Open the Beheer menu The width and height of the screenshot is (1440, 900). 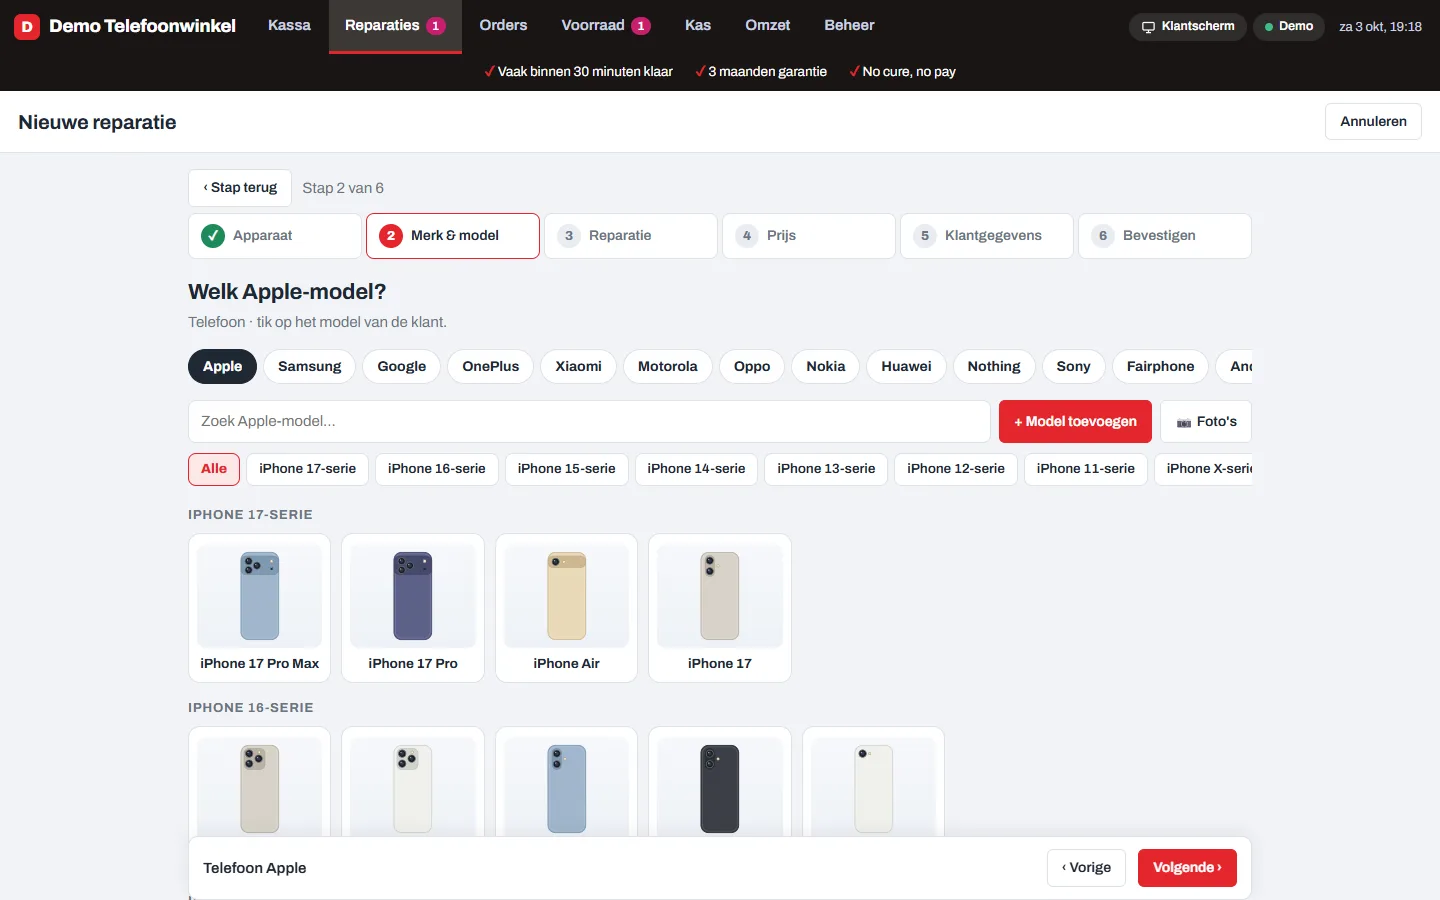(x=849, y=25)
